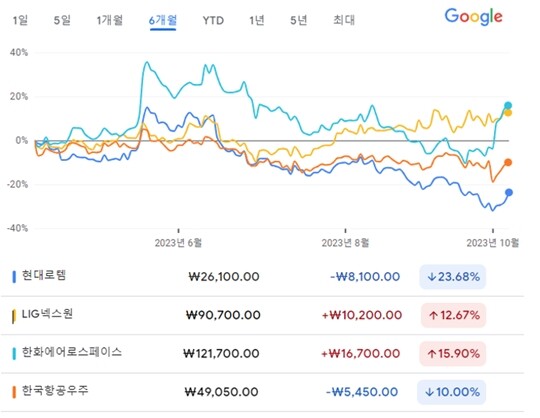
Task: Click the 2023년 10월 axis label
Action: [x=493, y=243]
